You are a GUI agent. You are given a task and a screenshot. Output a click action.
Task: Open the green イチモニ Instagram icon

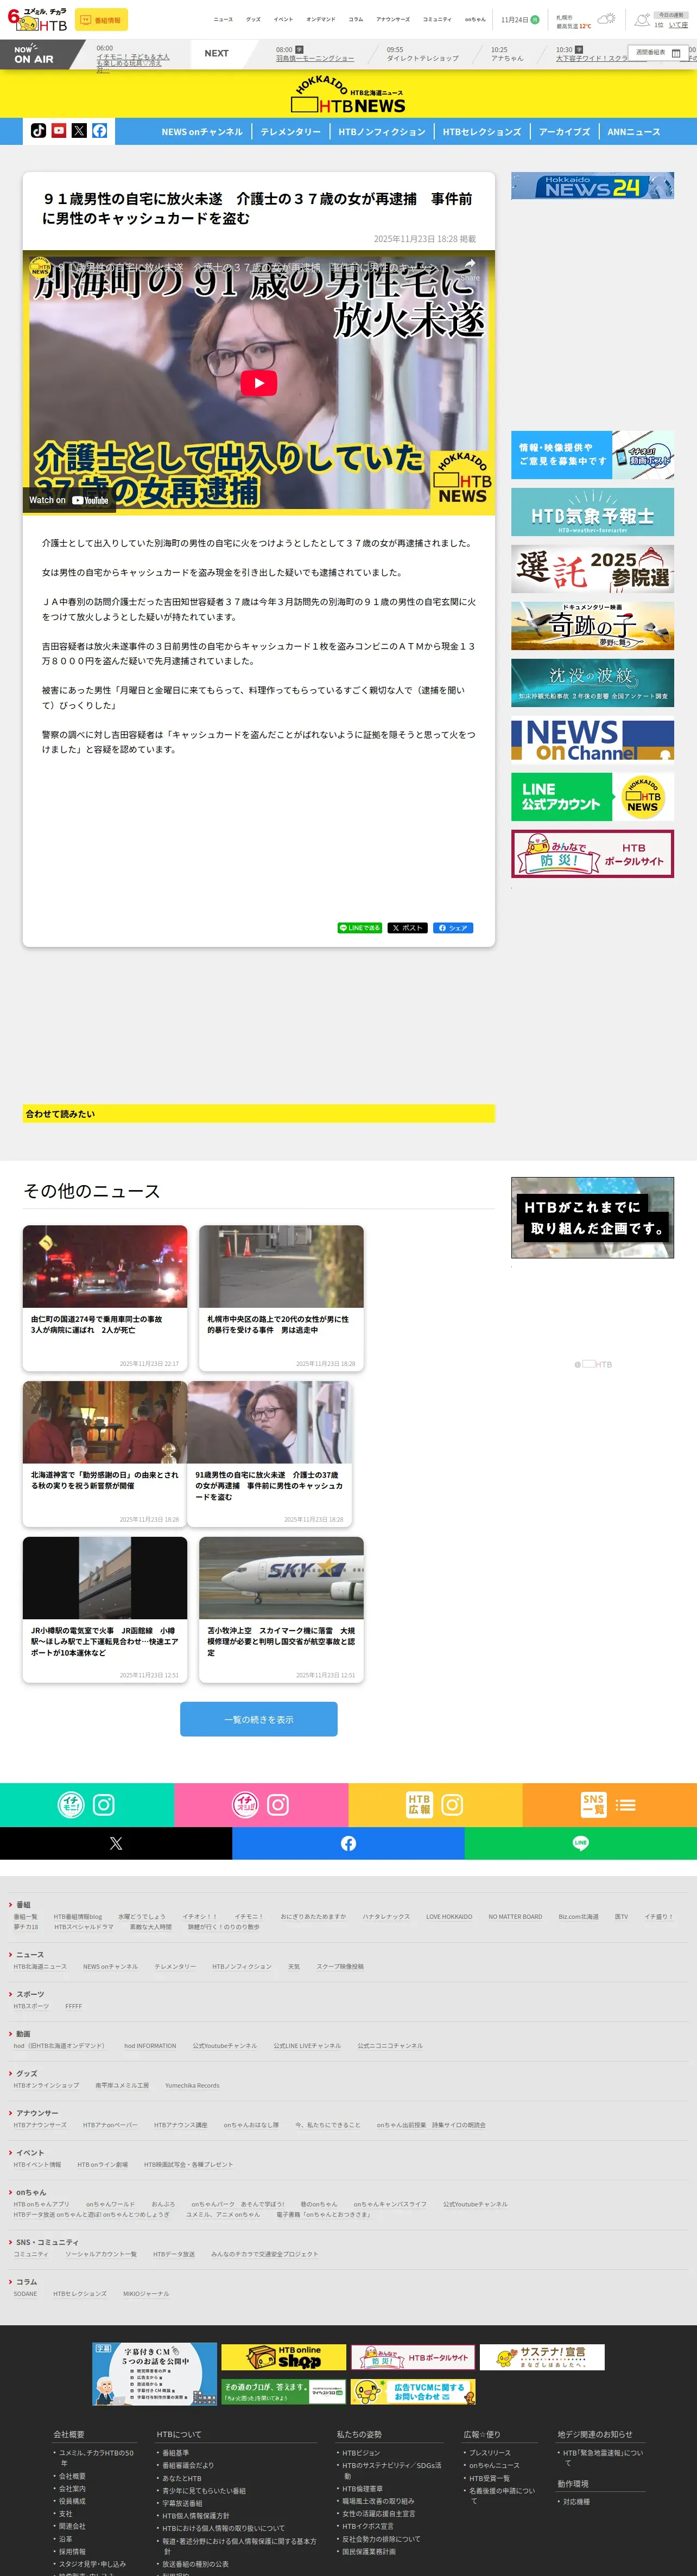[x=104, y=1805]
